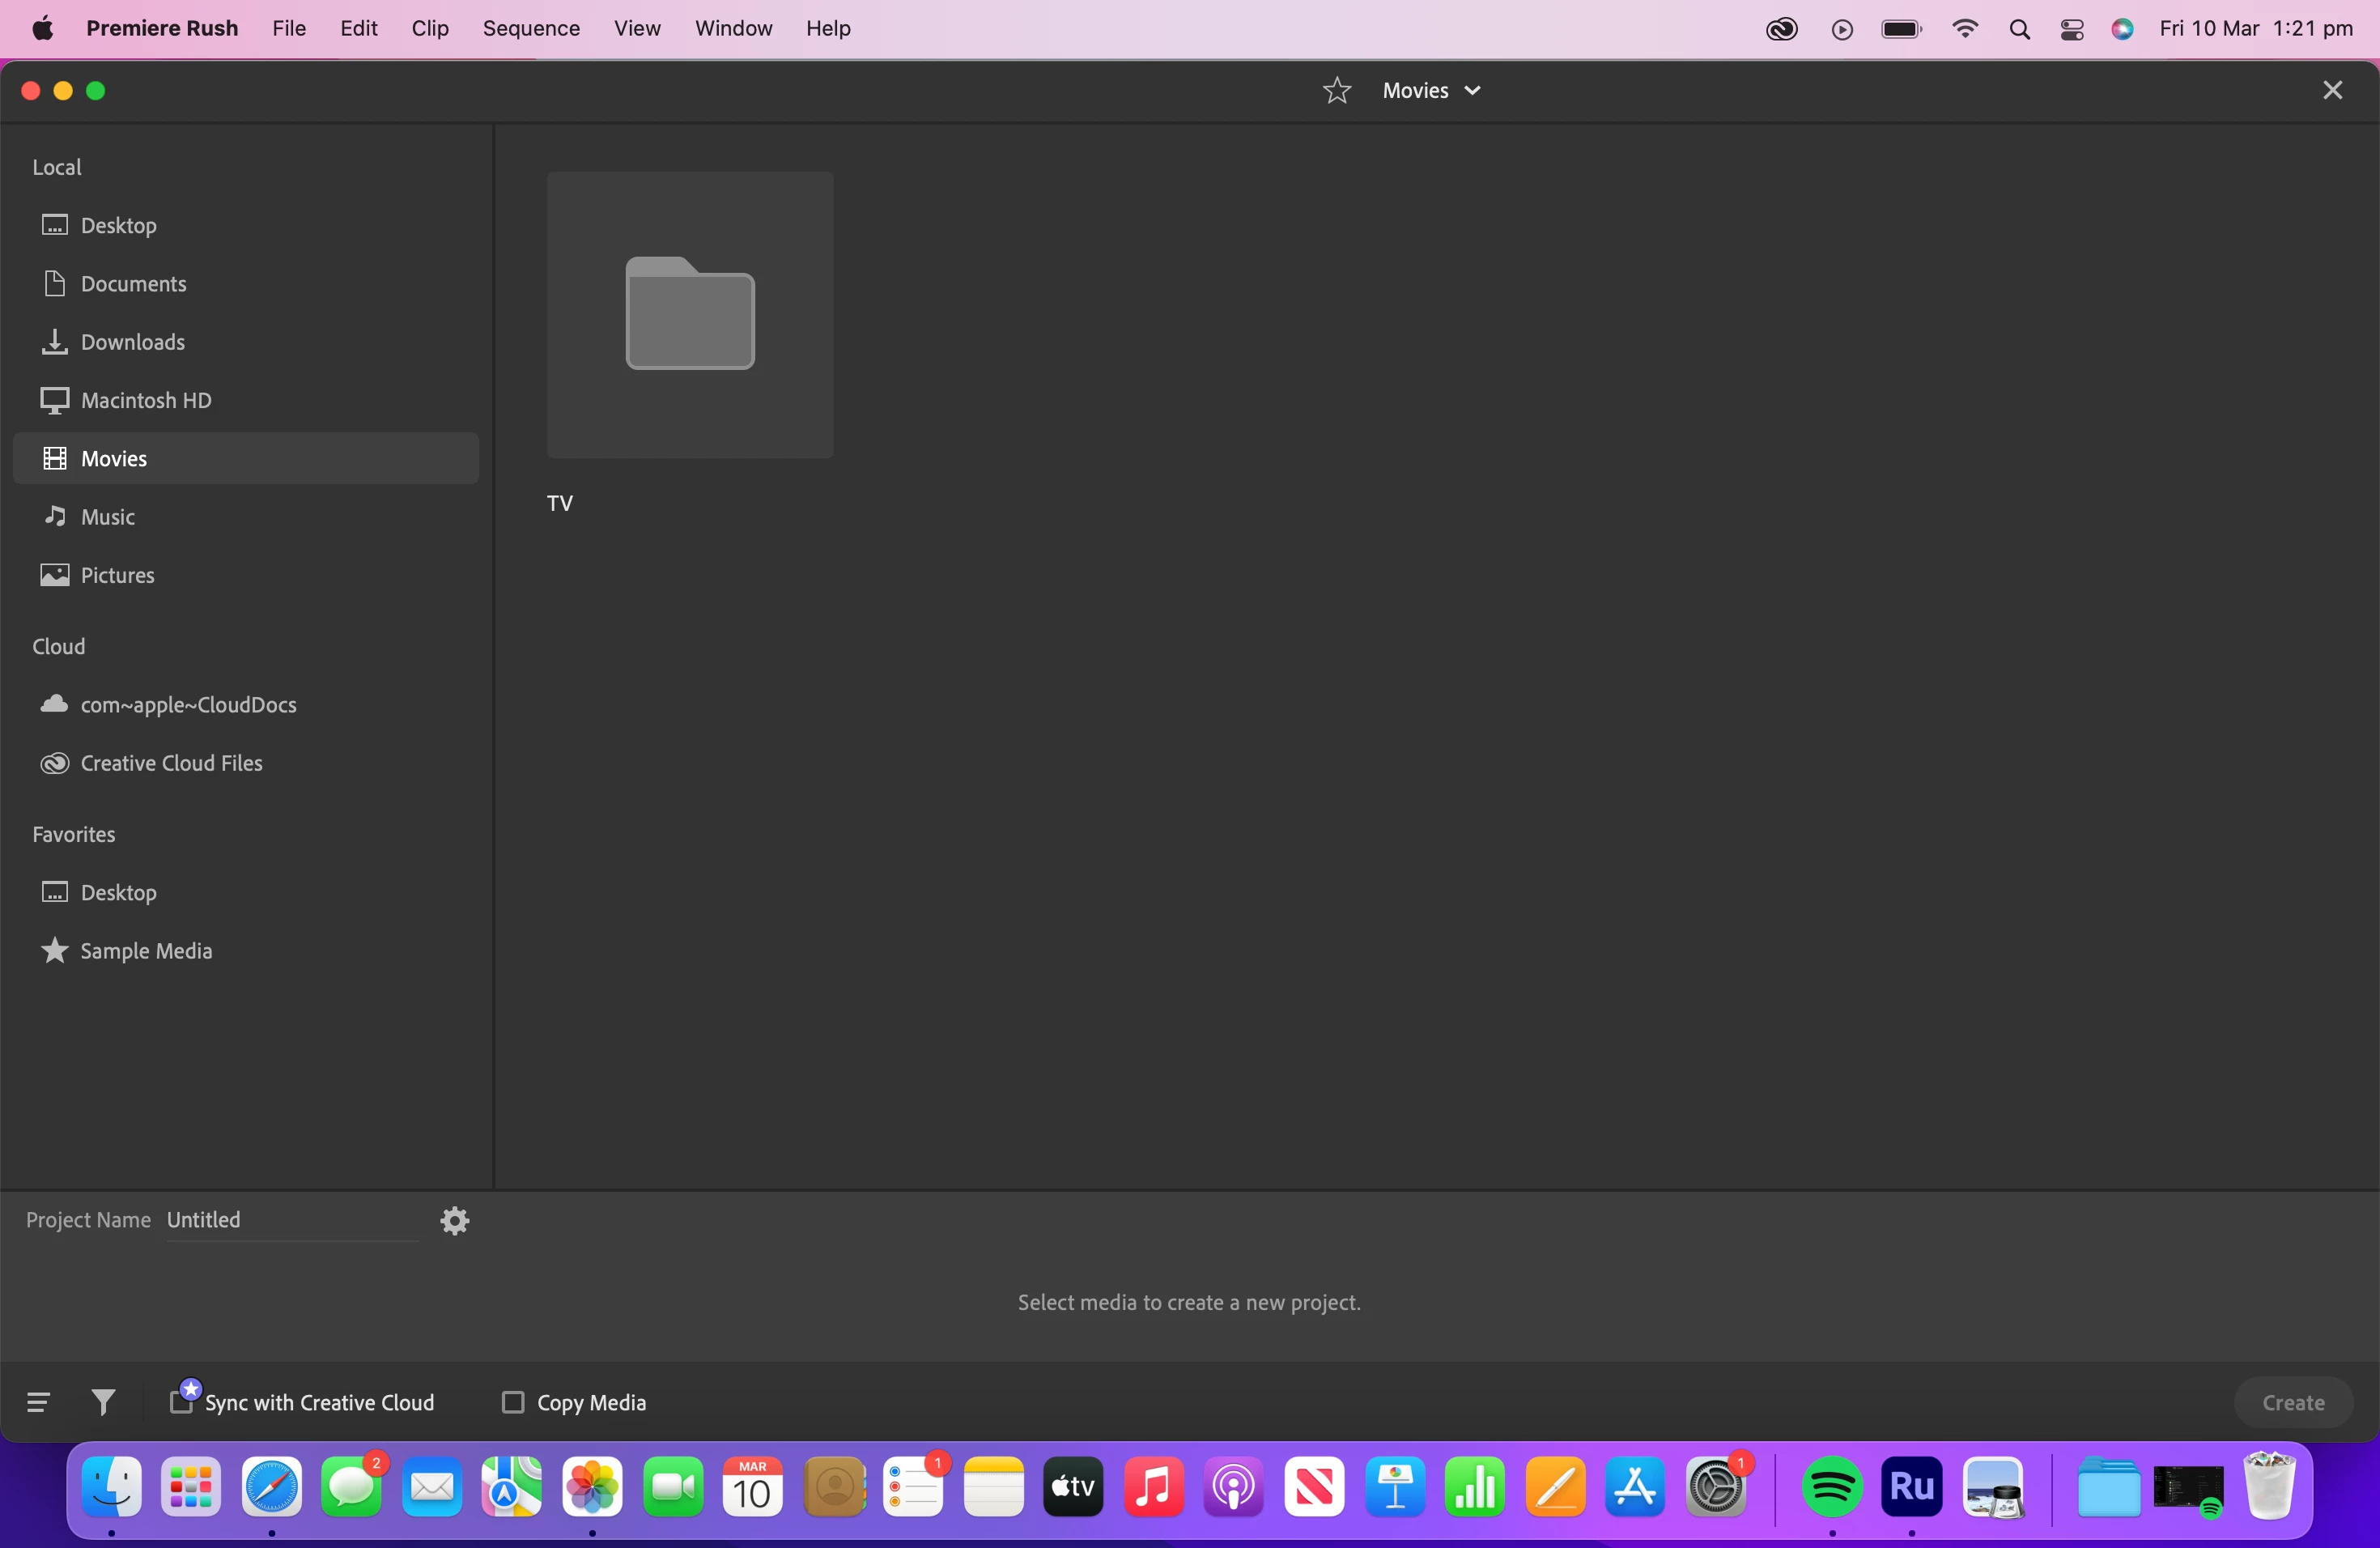Open the view options list icon

click(x=38, y=1402)
